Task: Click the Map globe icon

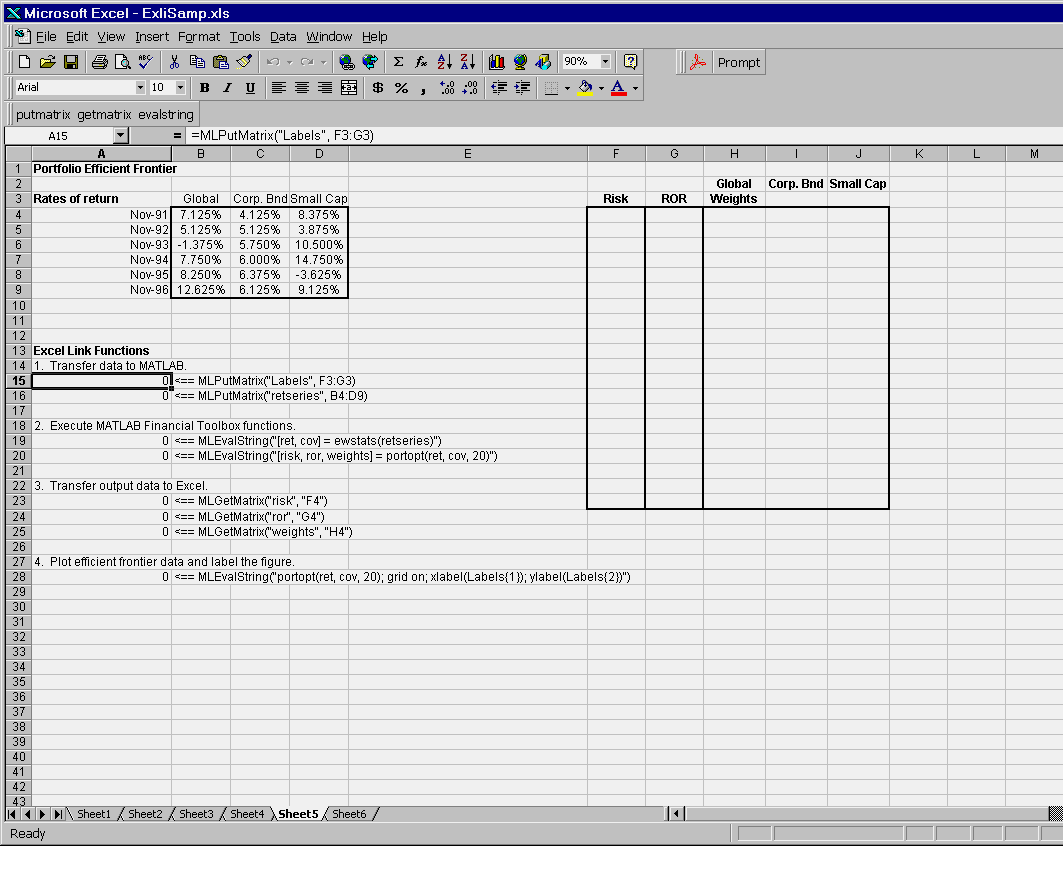Action: [520, 62]
